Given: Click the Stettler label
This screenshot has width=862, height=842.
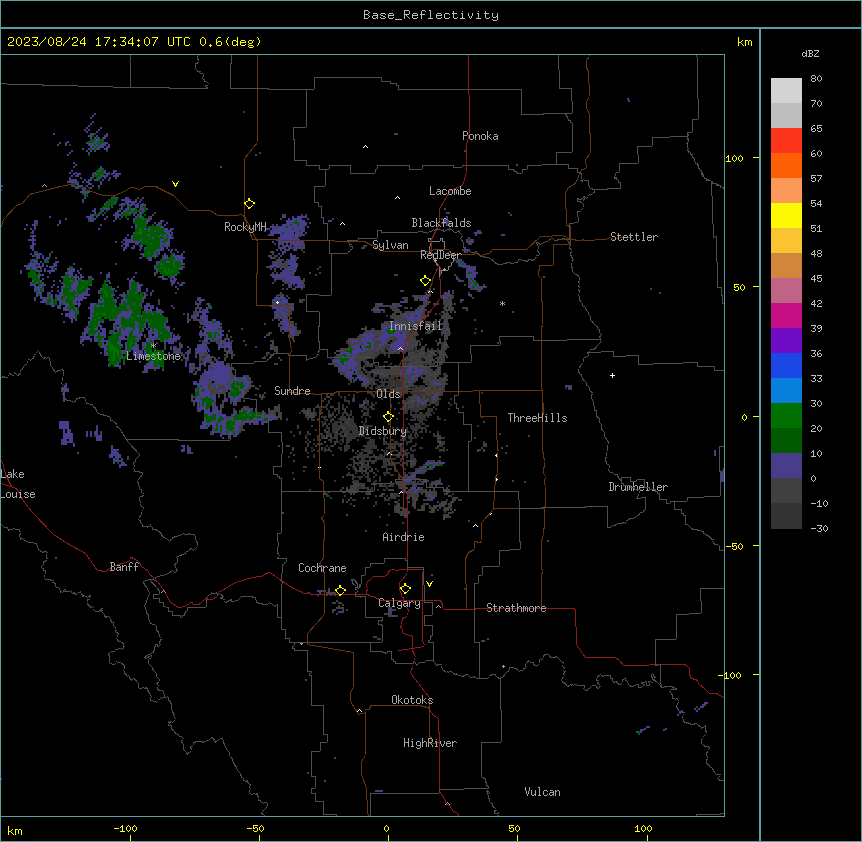Looking at the screenshot, I should (634, 237).
